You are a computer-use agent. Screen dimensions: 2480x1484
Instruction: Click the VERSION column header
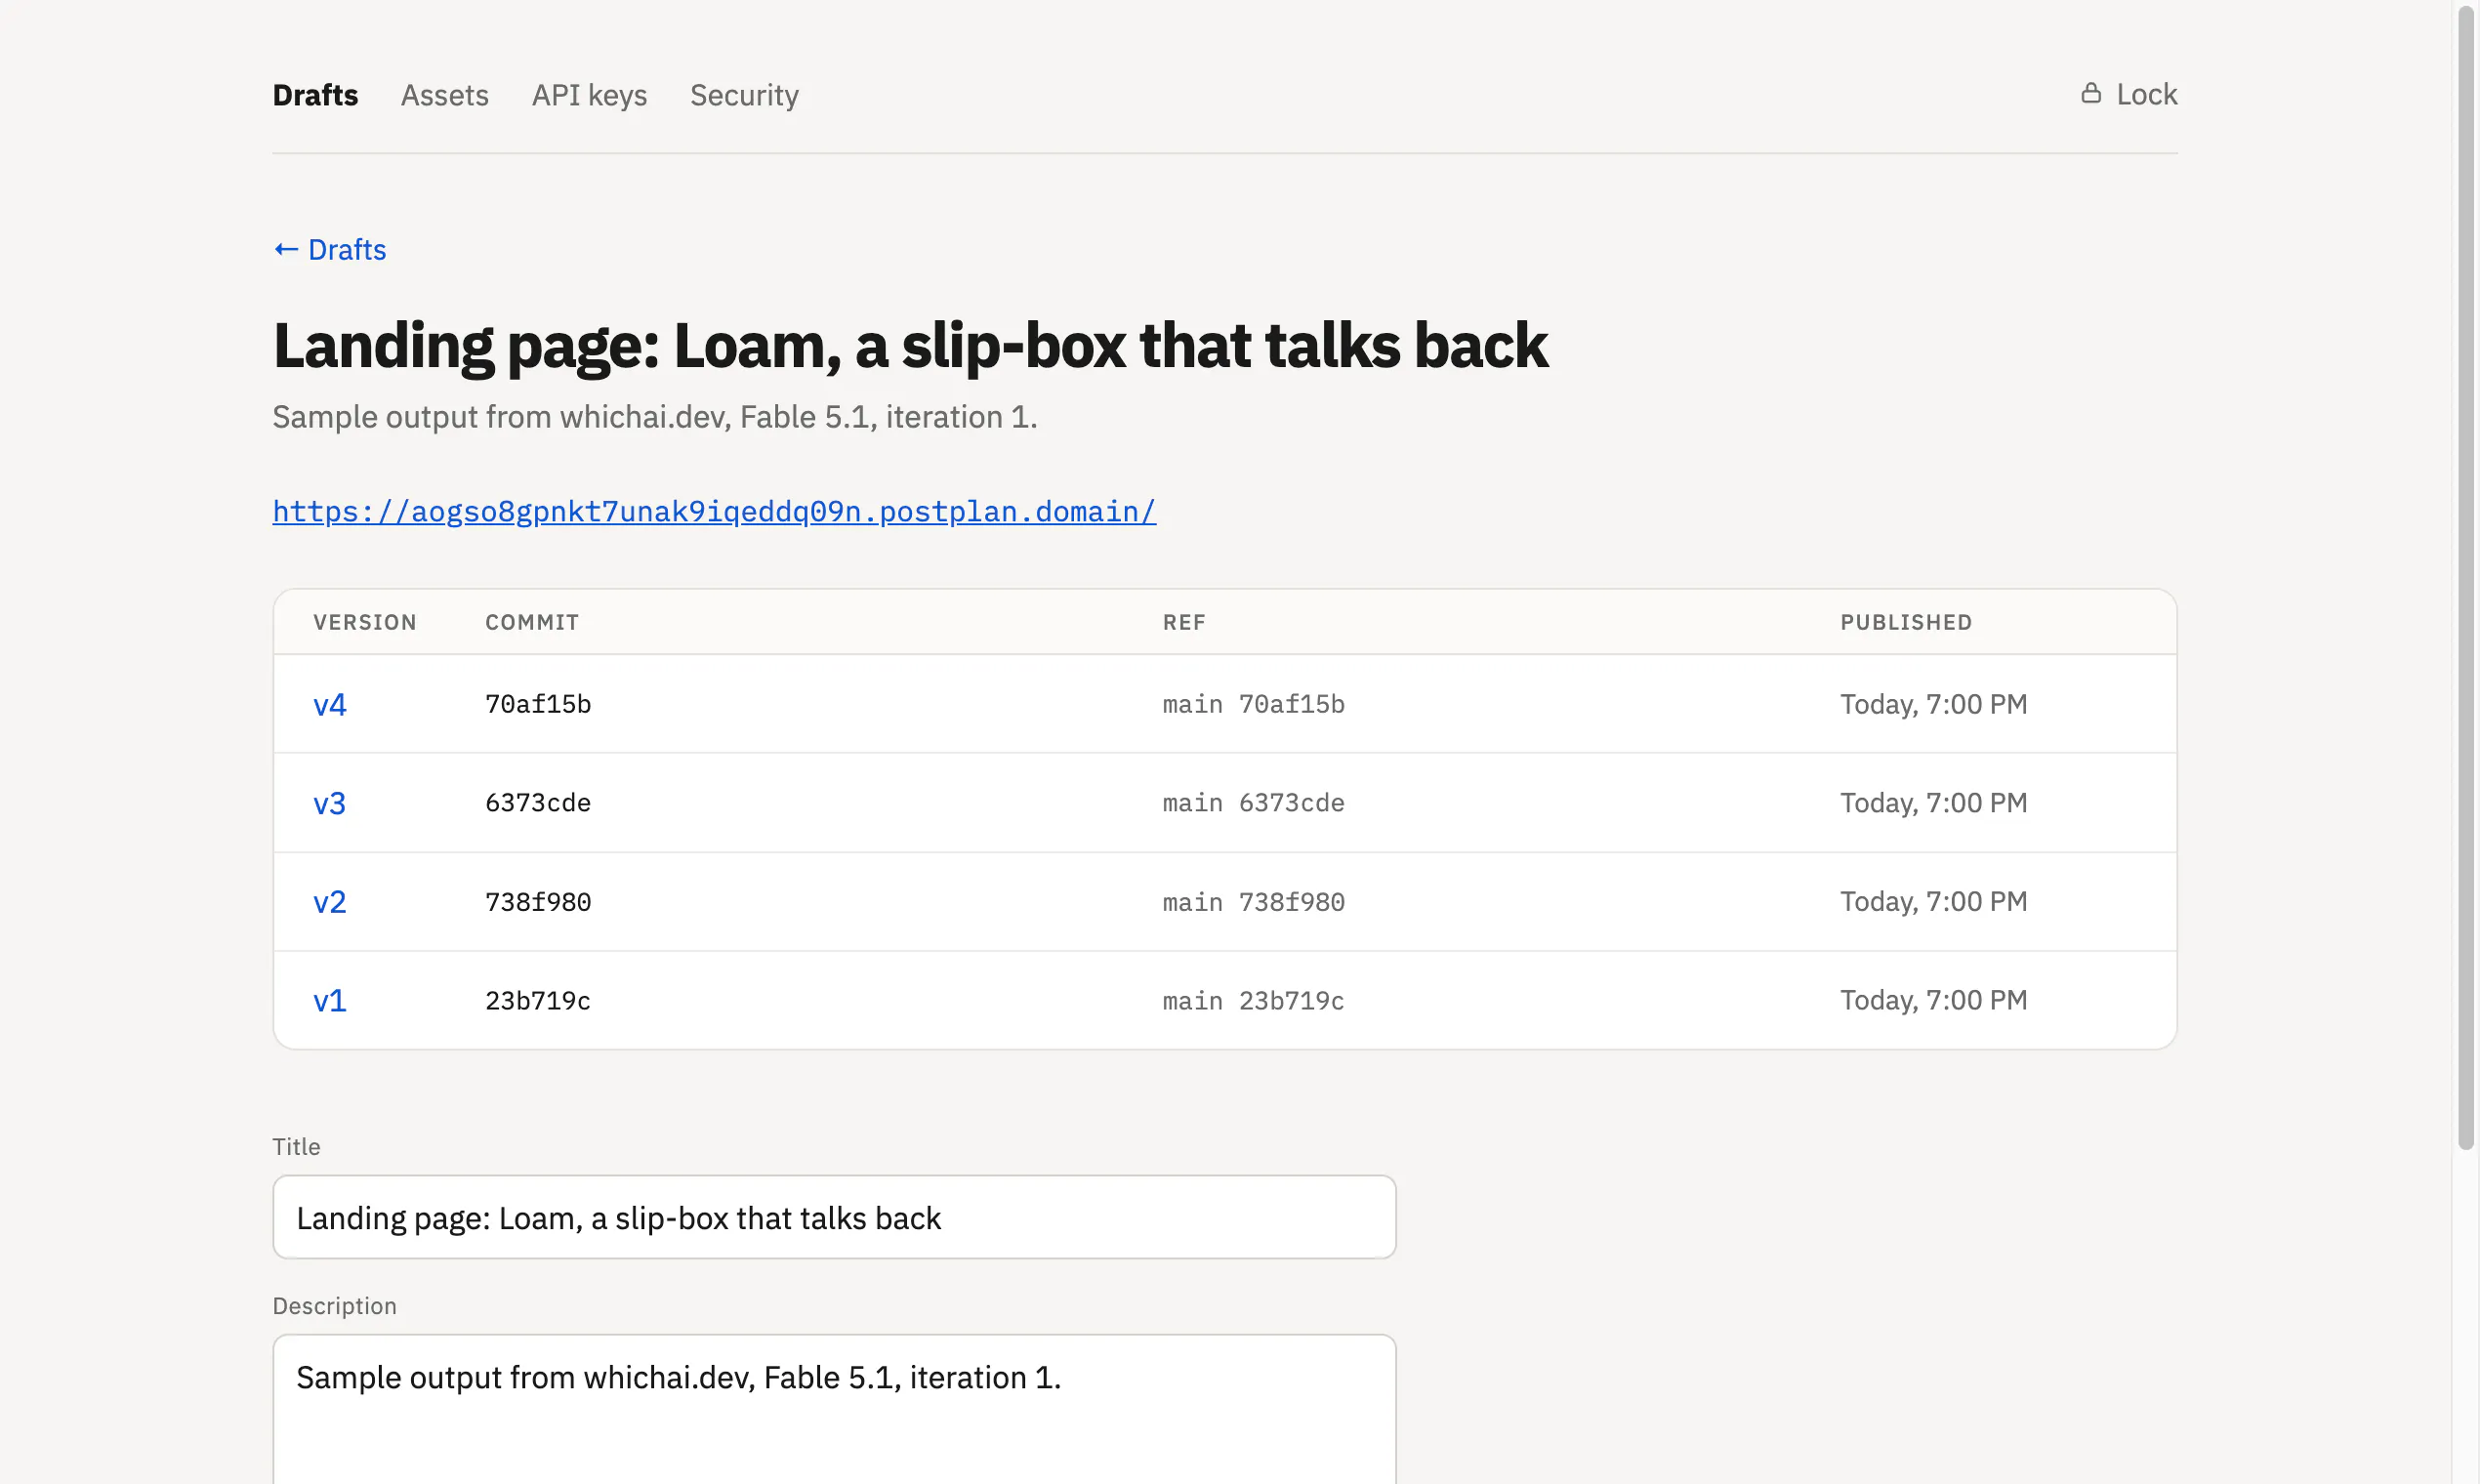point(365,622)
